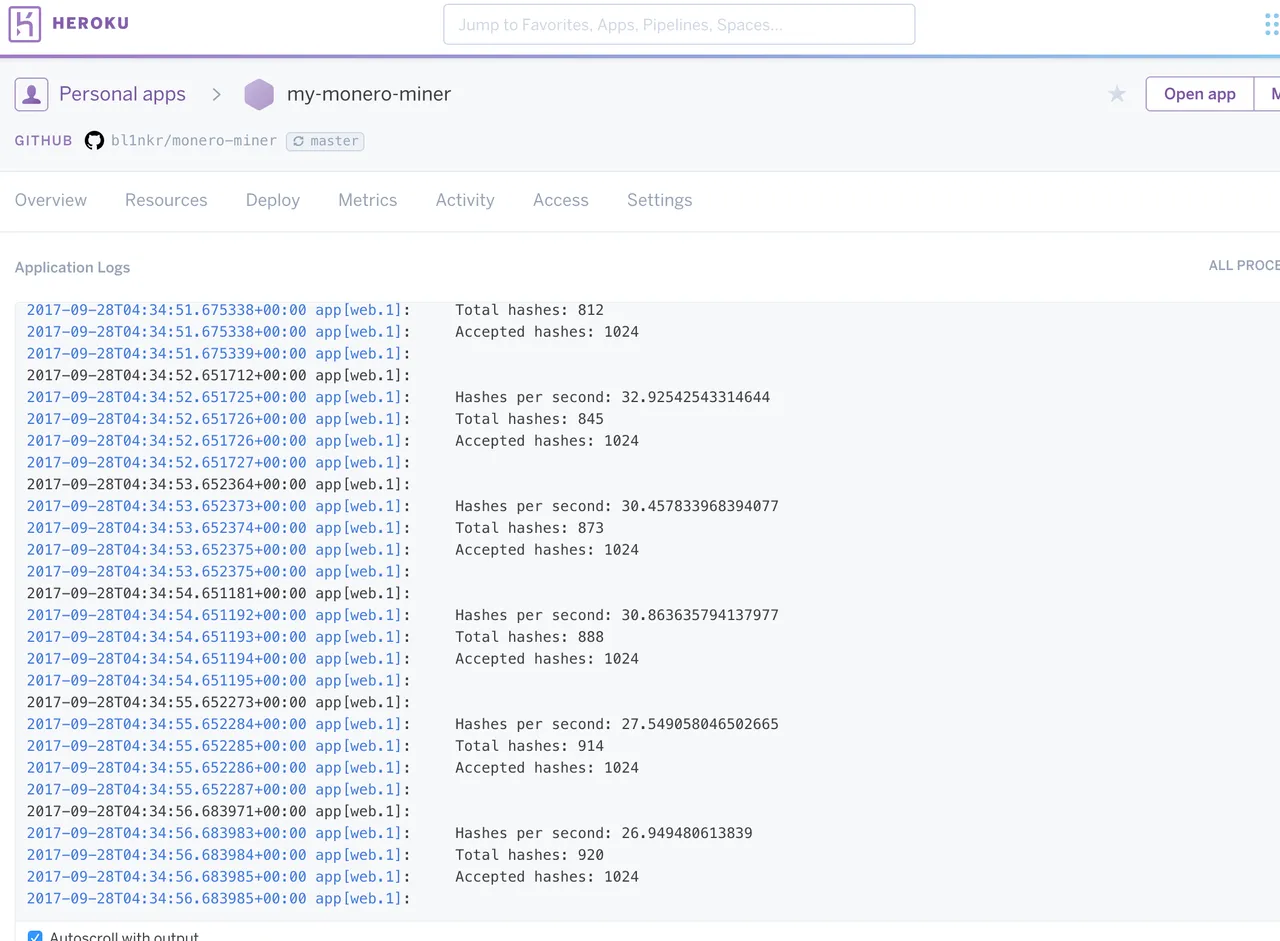Click 'Hashes per second: 30.457833968394077'
This screenshot has width=1280, height=941.
tap(616, 506)
